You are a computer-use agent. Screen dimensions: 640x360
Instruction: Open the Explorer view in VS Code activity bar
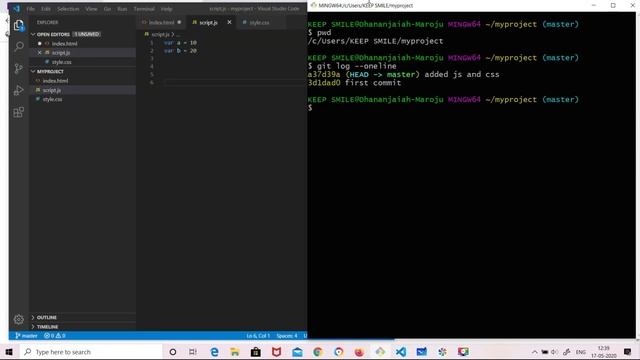pyautogui.click(x=18, y=25)
